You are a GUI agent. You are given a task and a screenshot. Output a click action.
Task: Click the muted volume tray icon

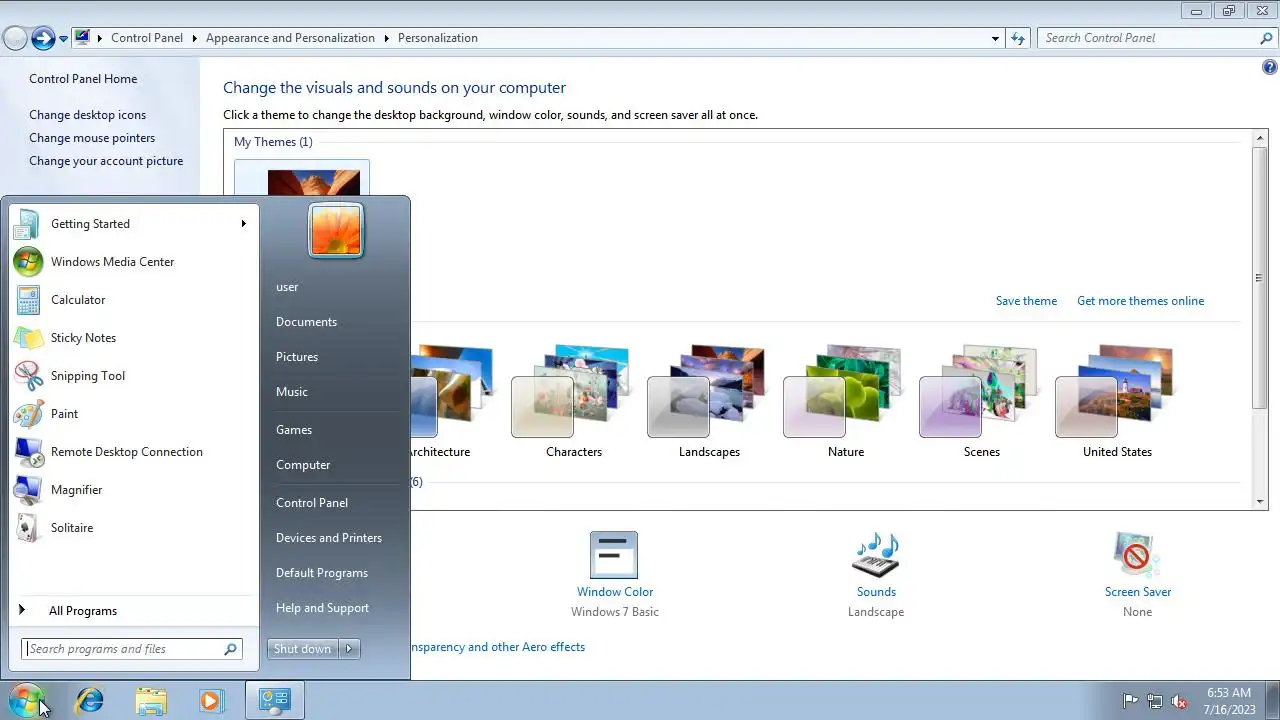click(x=1179, y=701)
